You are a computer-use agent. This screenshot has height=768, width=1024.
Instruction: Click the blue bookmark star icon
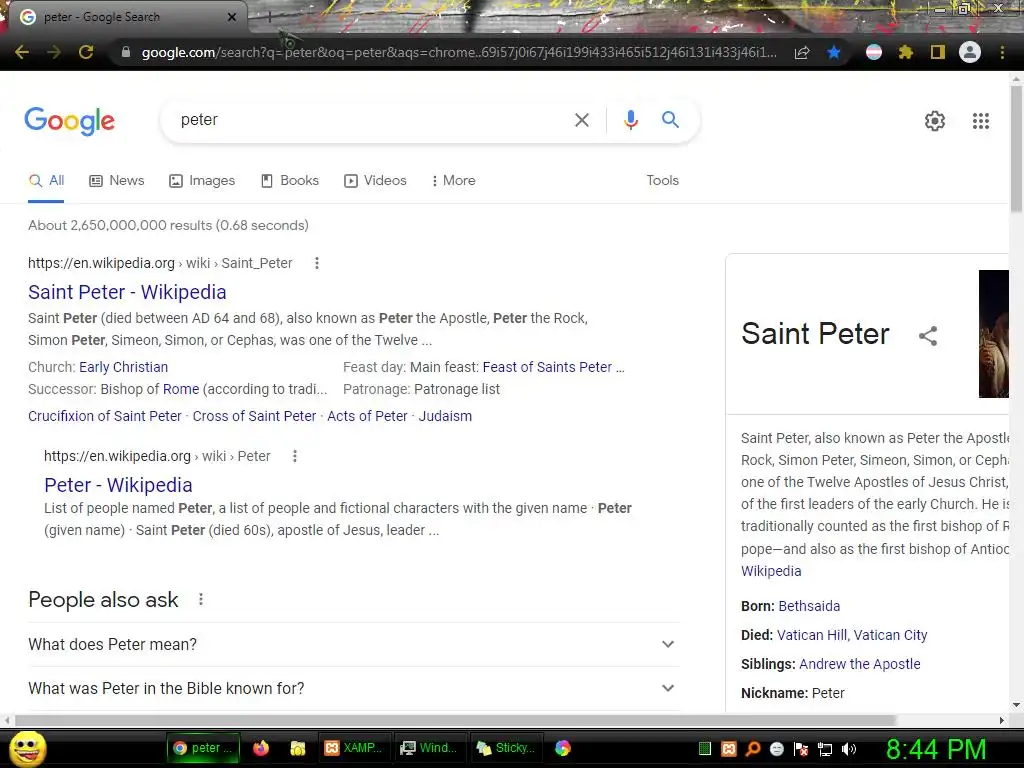click(833, 52)
